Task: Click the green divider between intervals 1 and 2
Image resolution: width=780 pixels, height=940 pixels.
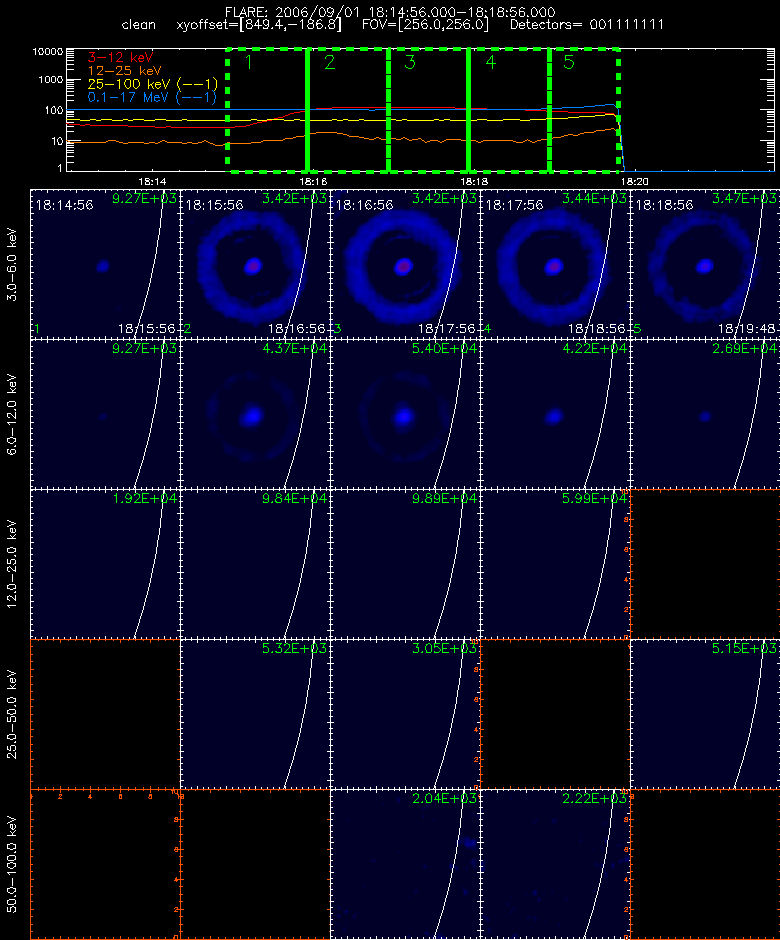Action: tap(308, 110)
